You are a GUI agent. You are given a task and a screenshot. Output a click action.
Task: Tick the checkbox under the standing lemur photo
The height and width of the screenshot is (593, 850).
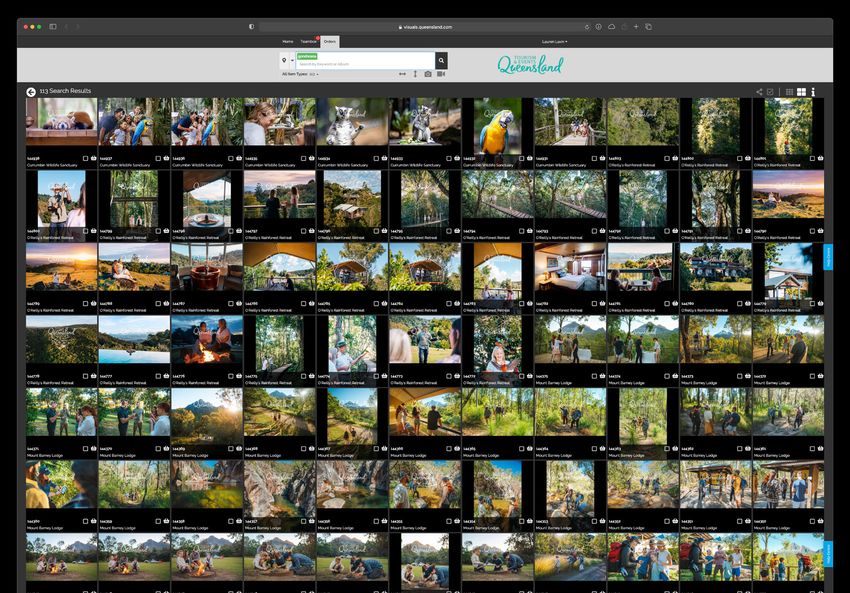(376, 158)
